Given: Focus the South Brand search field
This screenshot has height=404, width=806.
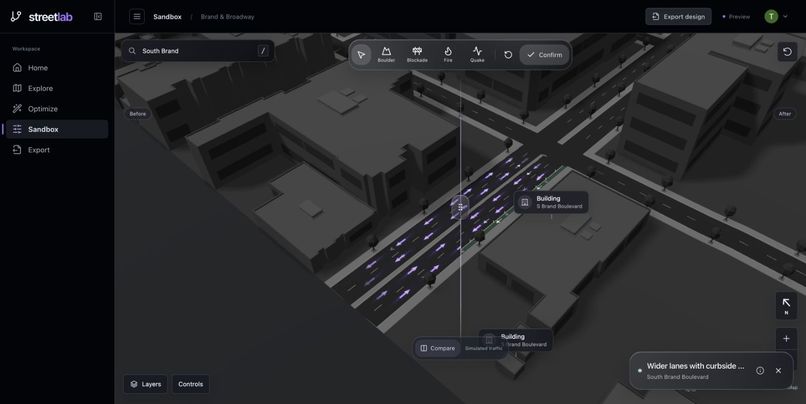Looking at the screenshot, I should (198, 51).
